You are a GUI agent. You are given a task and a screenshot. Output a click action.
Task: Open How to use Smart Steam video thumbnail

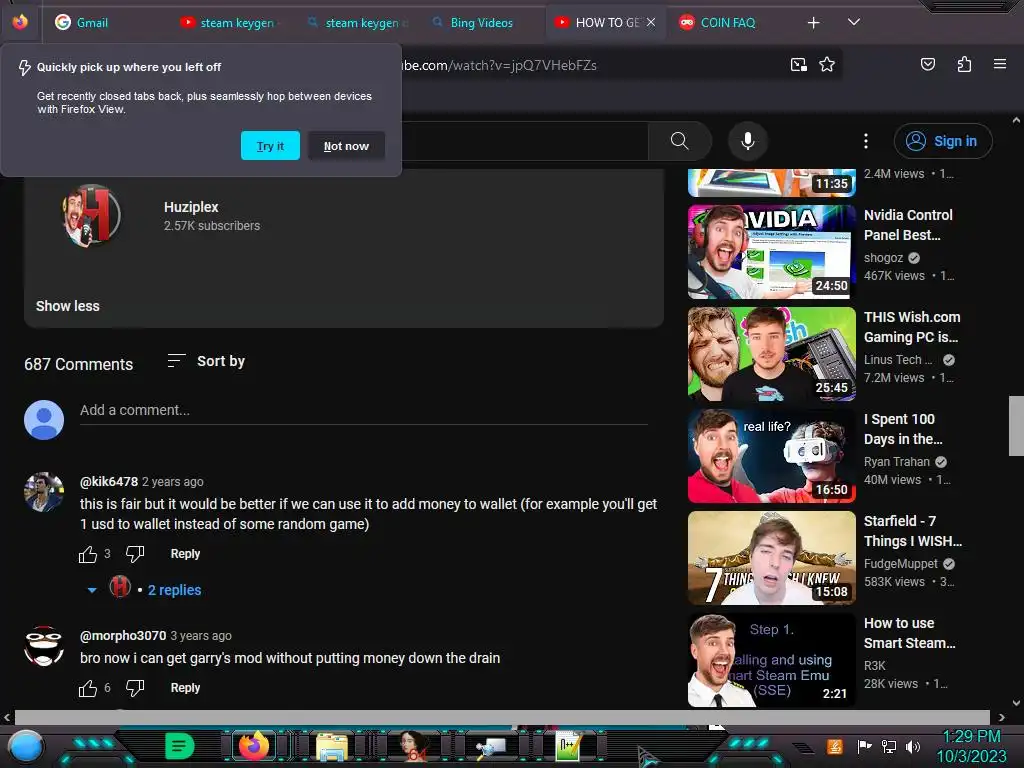771,660
